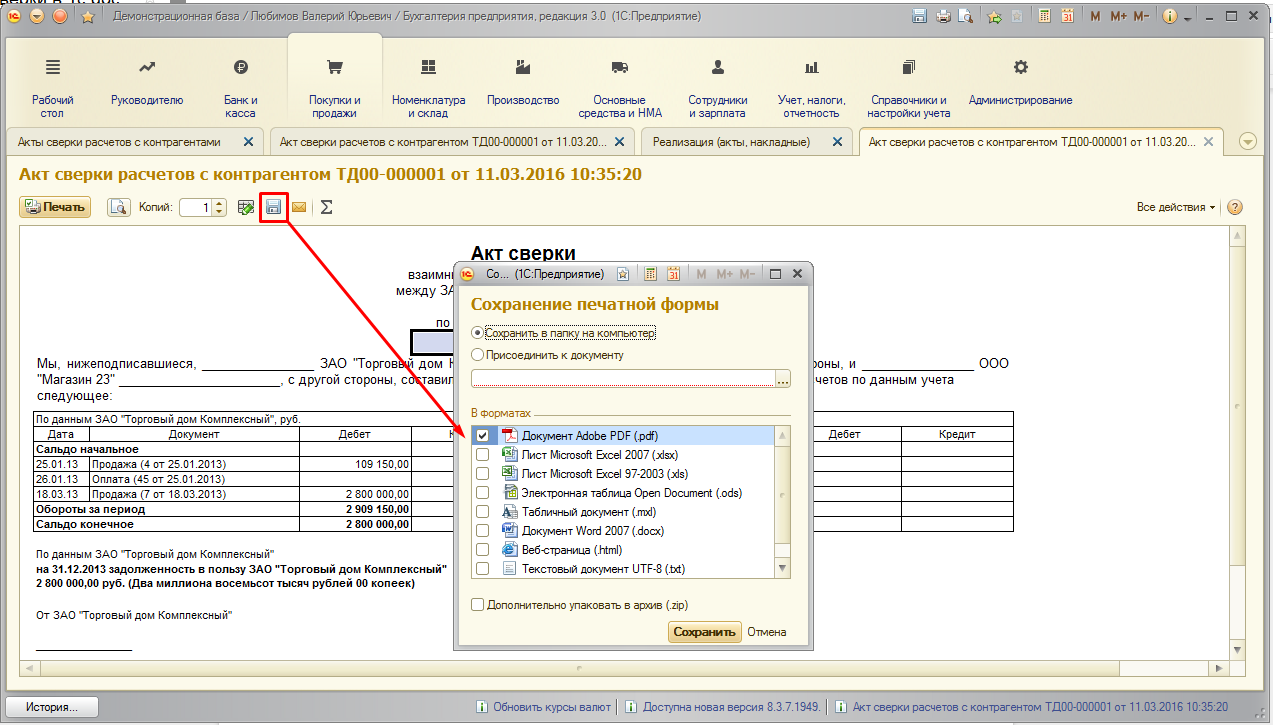The height and width of the screenshot is (725, 1273).
Task: Click the send by email envelope icon
Action: [x=299, y=207]
